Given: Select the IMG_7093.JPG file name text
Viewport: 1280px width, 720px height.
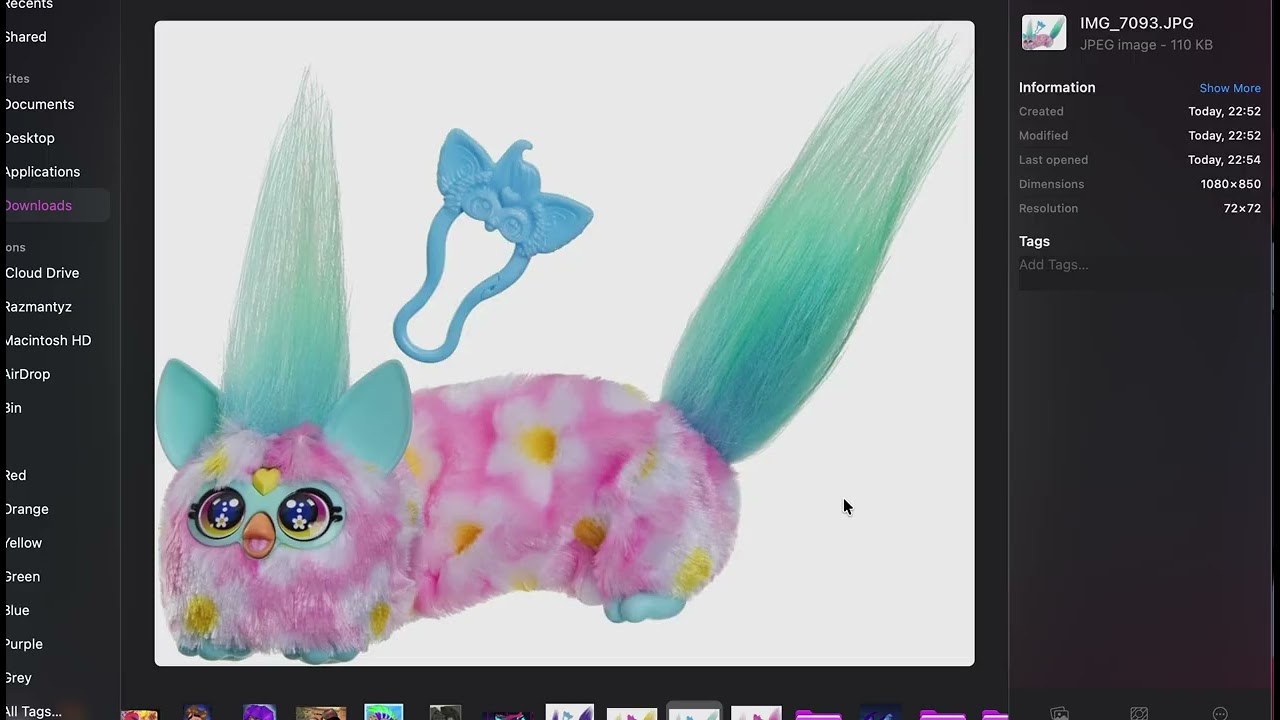Looking at the screenshot, I should pyautogui.click(x=1136, y=23).
